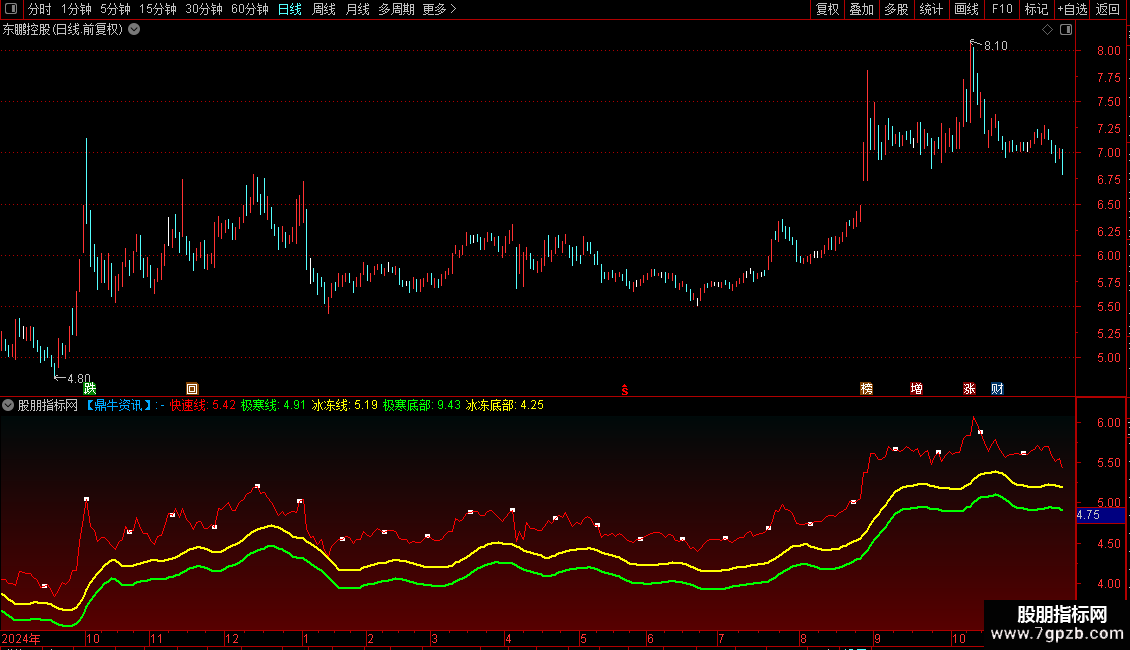Select the 日线 daily chart tab
The image size is (1130, 650).
290,9
